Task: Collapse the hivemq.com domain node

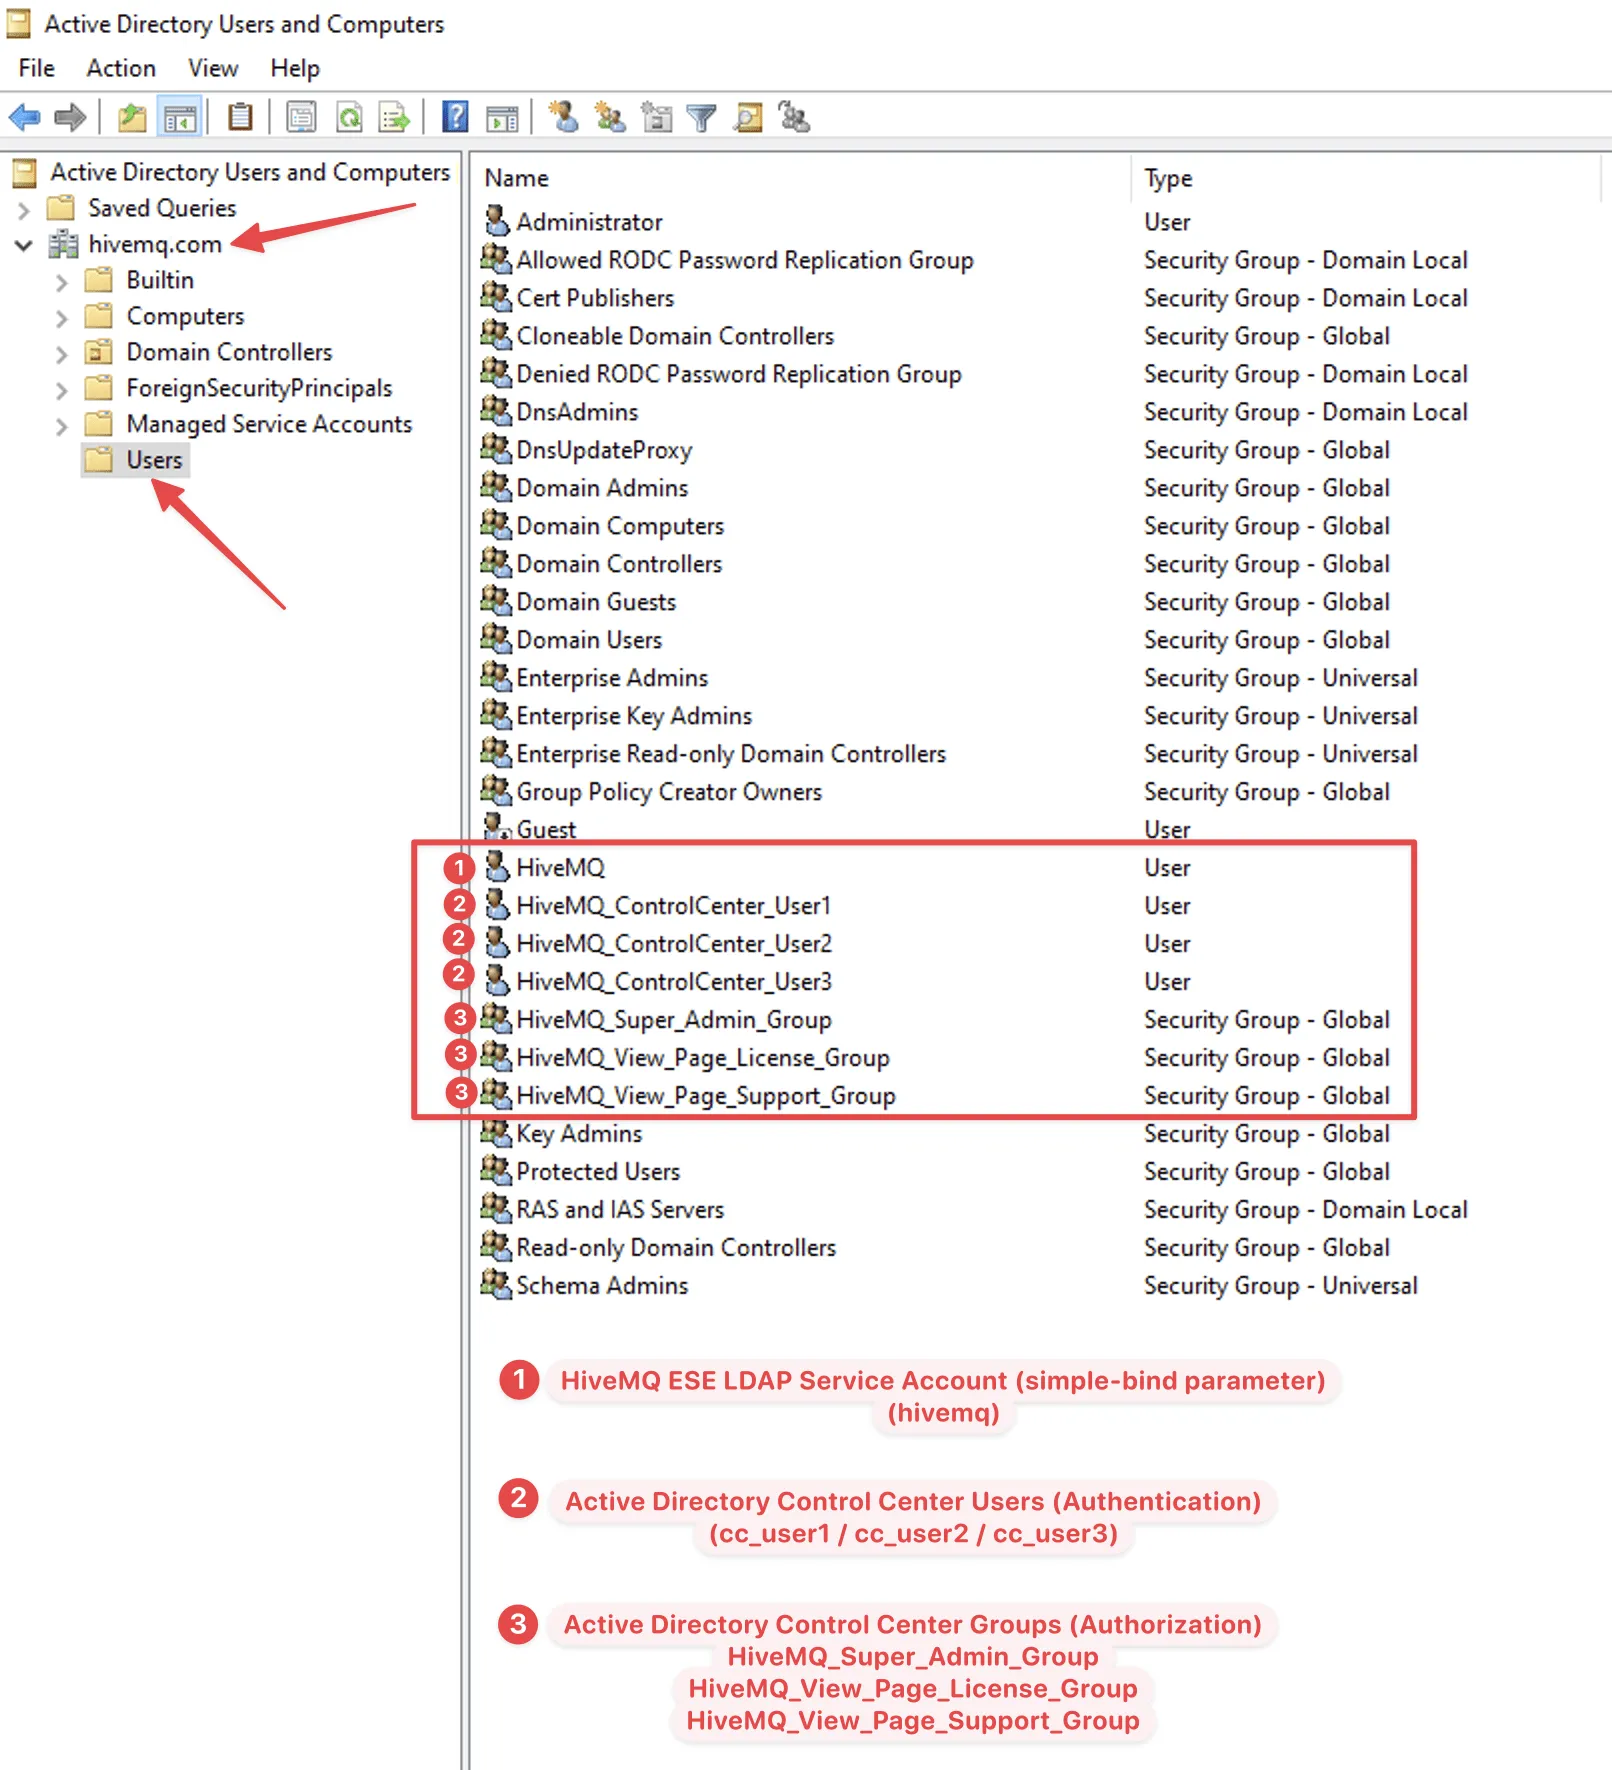Action: [24, 245]
